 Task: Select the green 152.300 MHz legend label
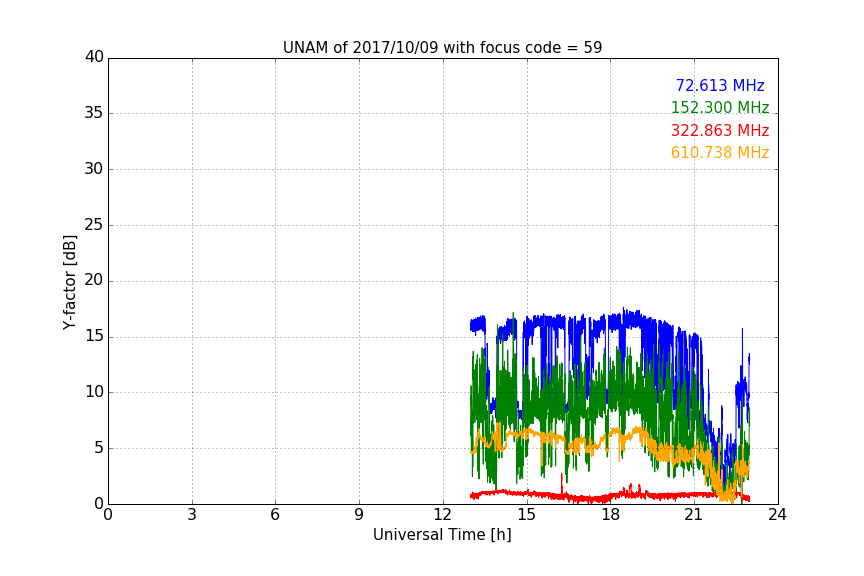(720, 107)
